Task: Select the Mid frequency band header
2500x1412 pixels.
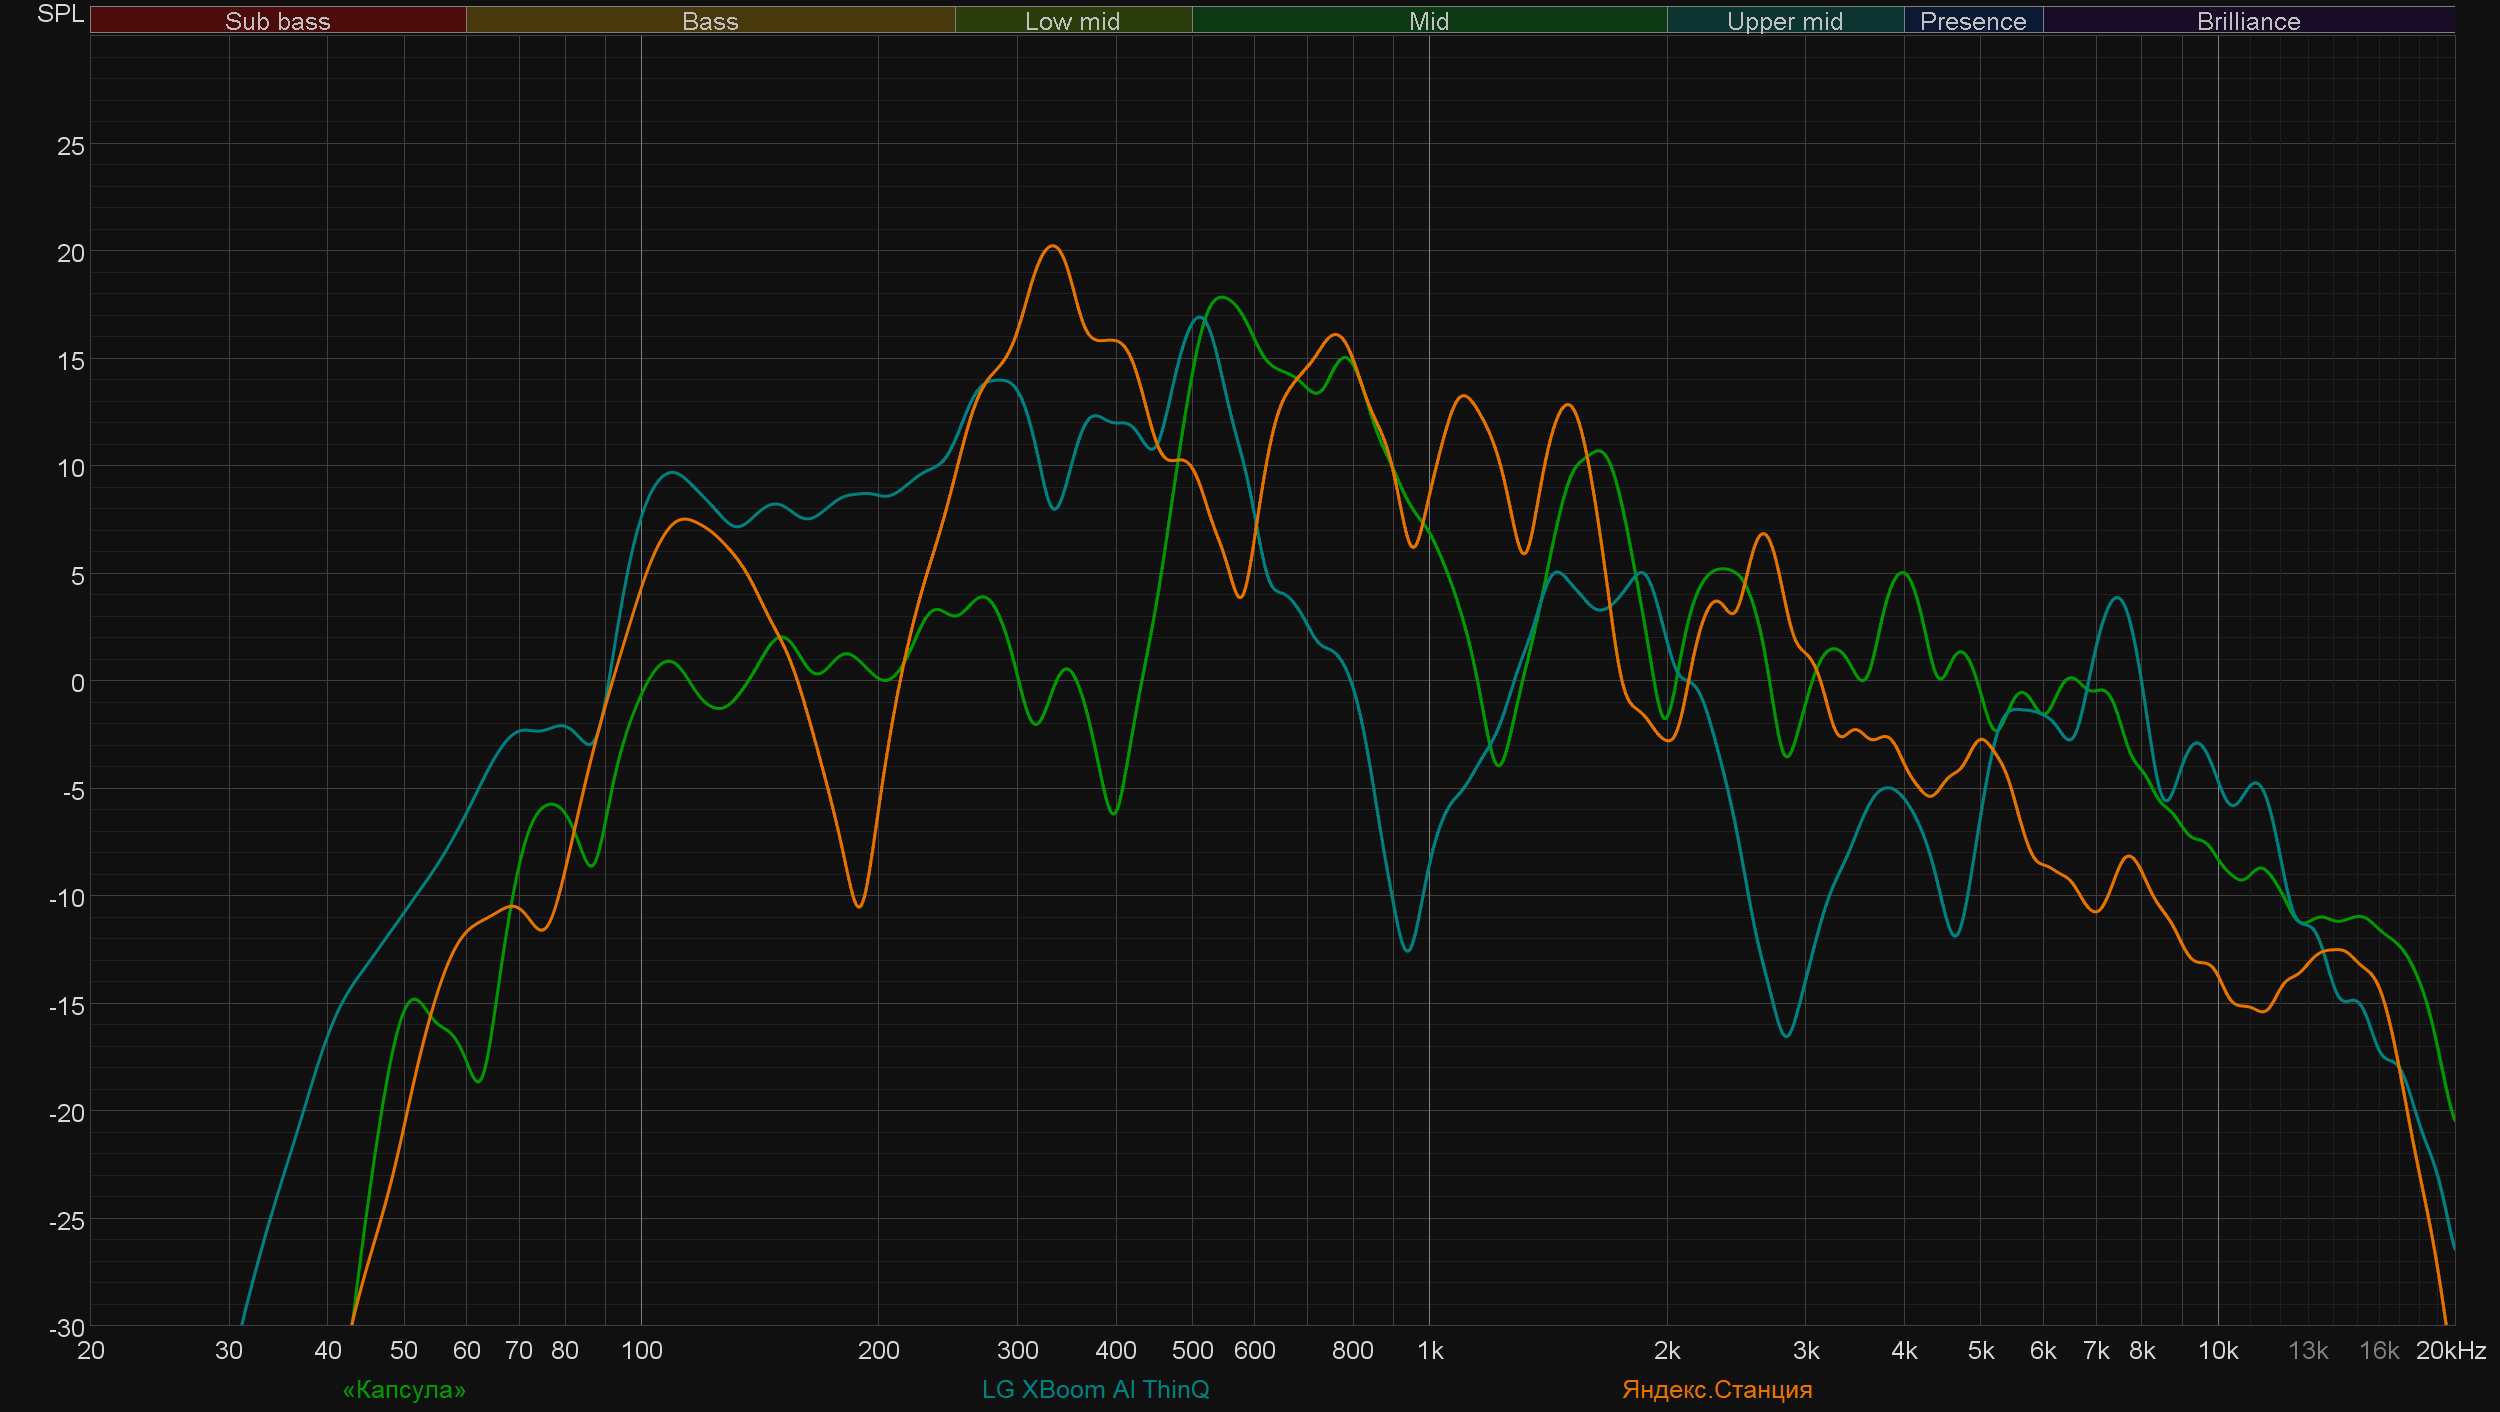Action: pos(1428,21)
